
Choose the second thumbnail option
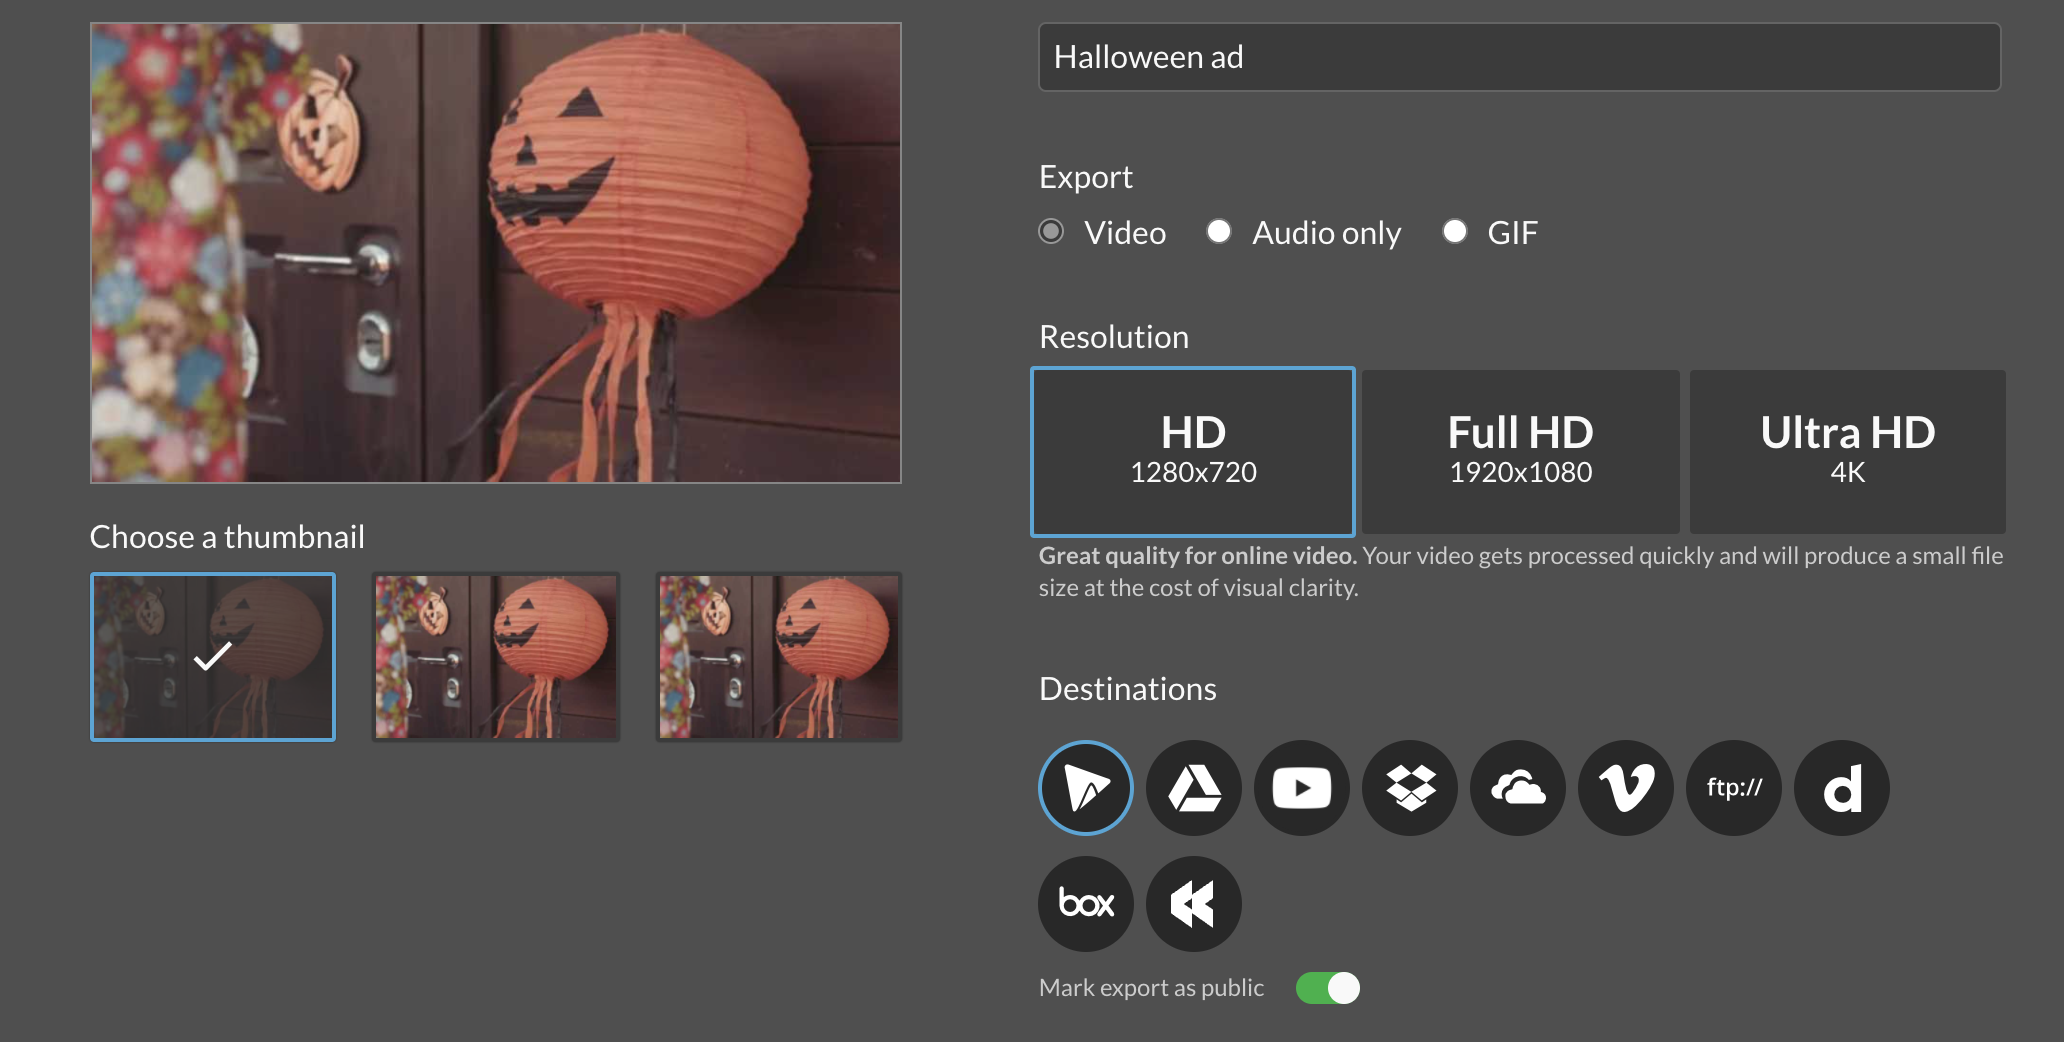(496, 657)
